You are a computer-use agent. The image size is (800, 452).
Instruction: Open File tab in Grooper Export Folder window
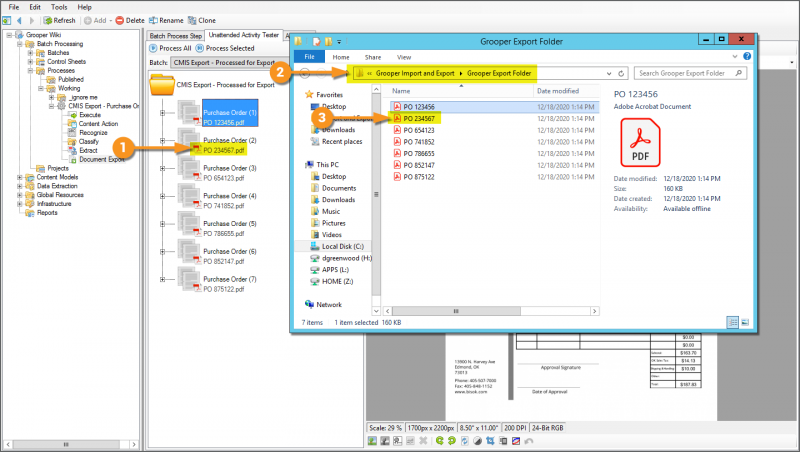click(309, 57)
